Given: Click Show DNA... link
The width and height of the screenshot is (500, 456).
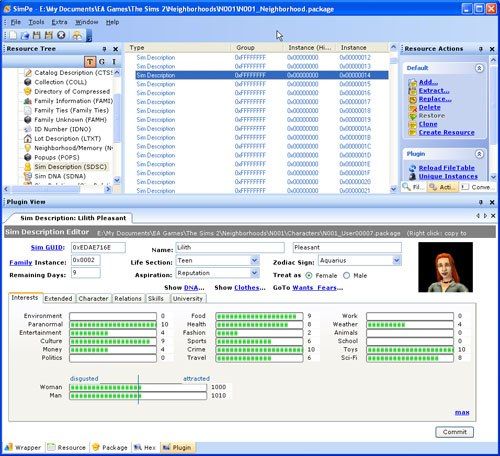Looking at the screenshot, I should click(x=194, y=288).
